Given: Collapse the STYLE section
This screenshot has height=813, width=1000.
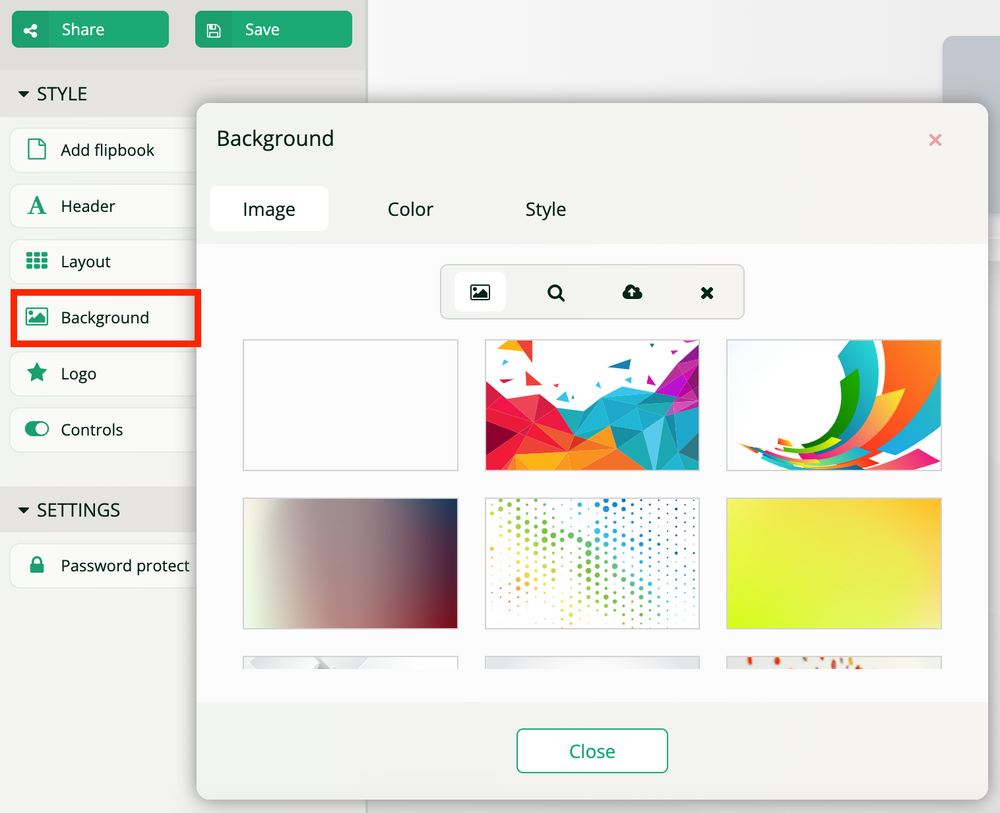Looking at the screenshot, I should [26, 93].
